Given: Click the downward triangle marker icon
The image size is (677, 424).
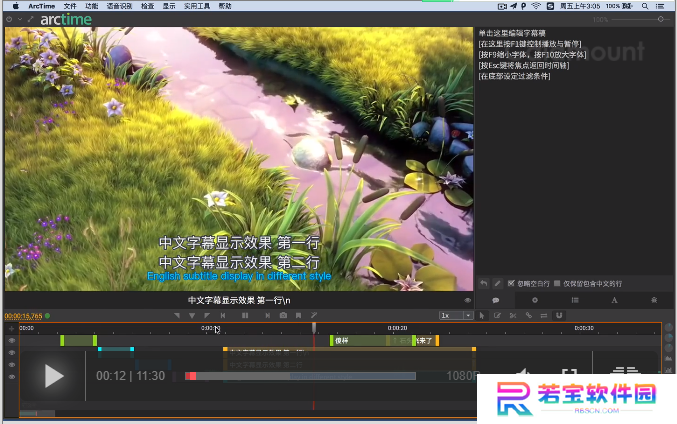Looking at the screenshot, I should [x=192, y=316].
